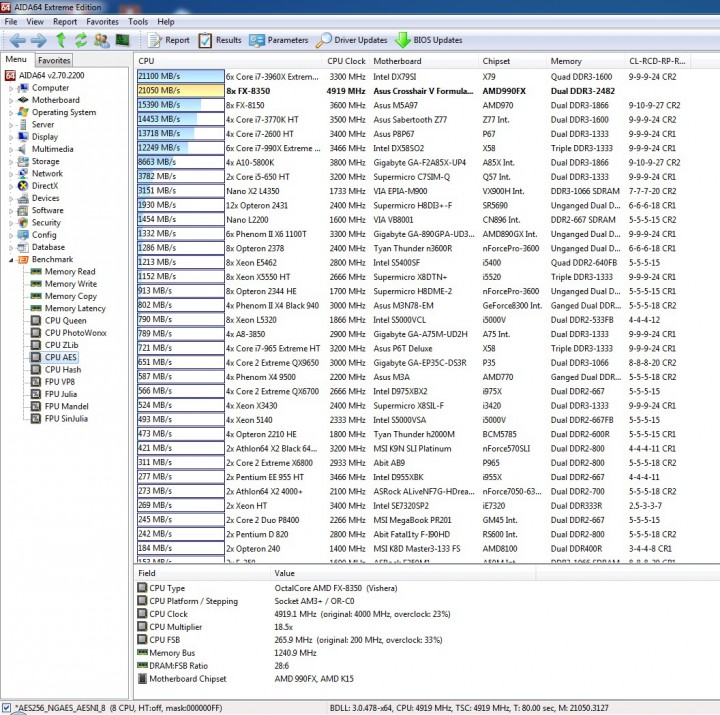Open the File menu
The image size is (720, 715).
click(11, 22)
